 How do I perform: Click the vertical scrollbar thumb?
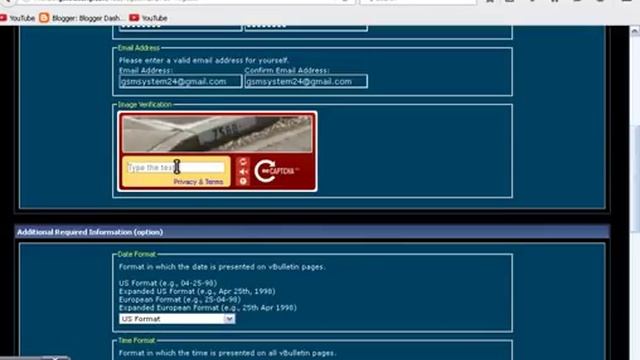click(635, 180)
